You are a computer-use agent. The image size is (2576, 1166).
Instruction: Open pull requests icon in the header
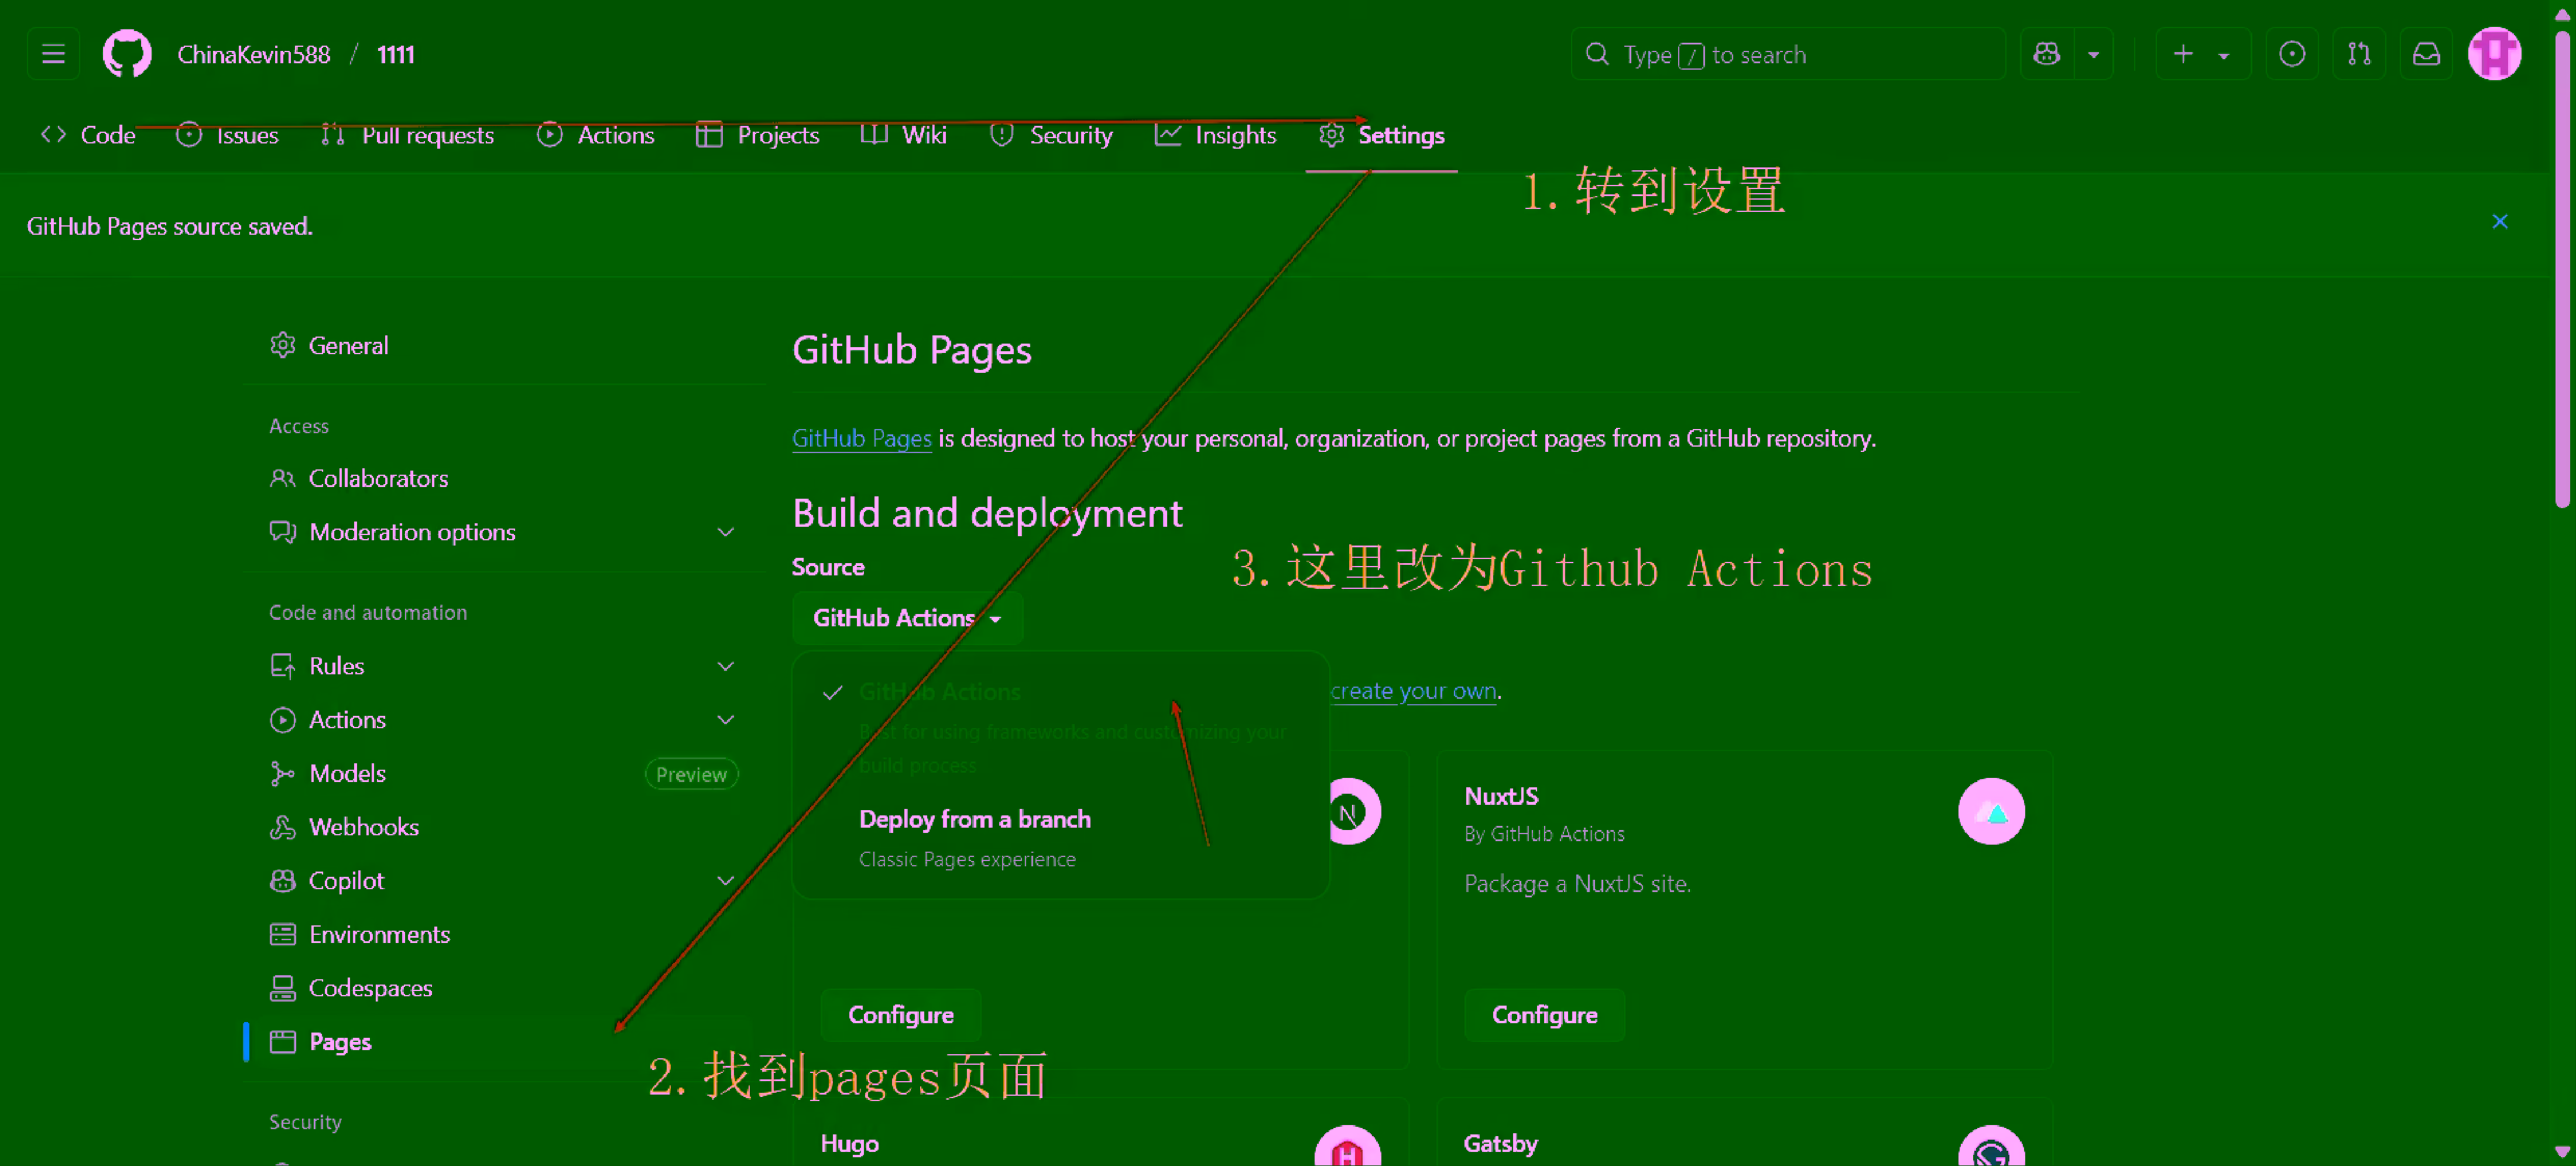[x=2359, y=54]
